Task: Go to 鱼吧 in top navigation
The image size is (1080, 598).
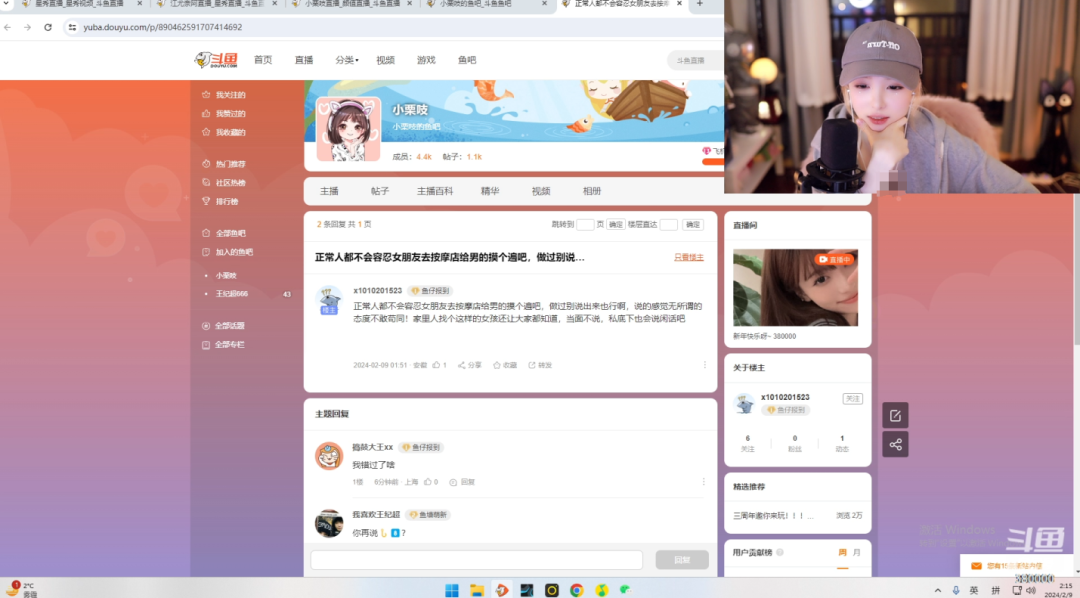Action: click(467, 60)
